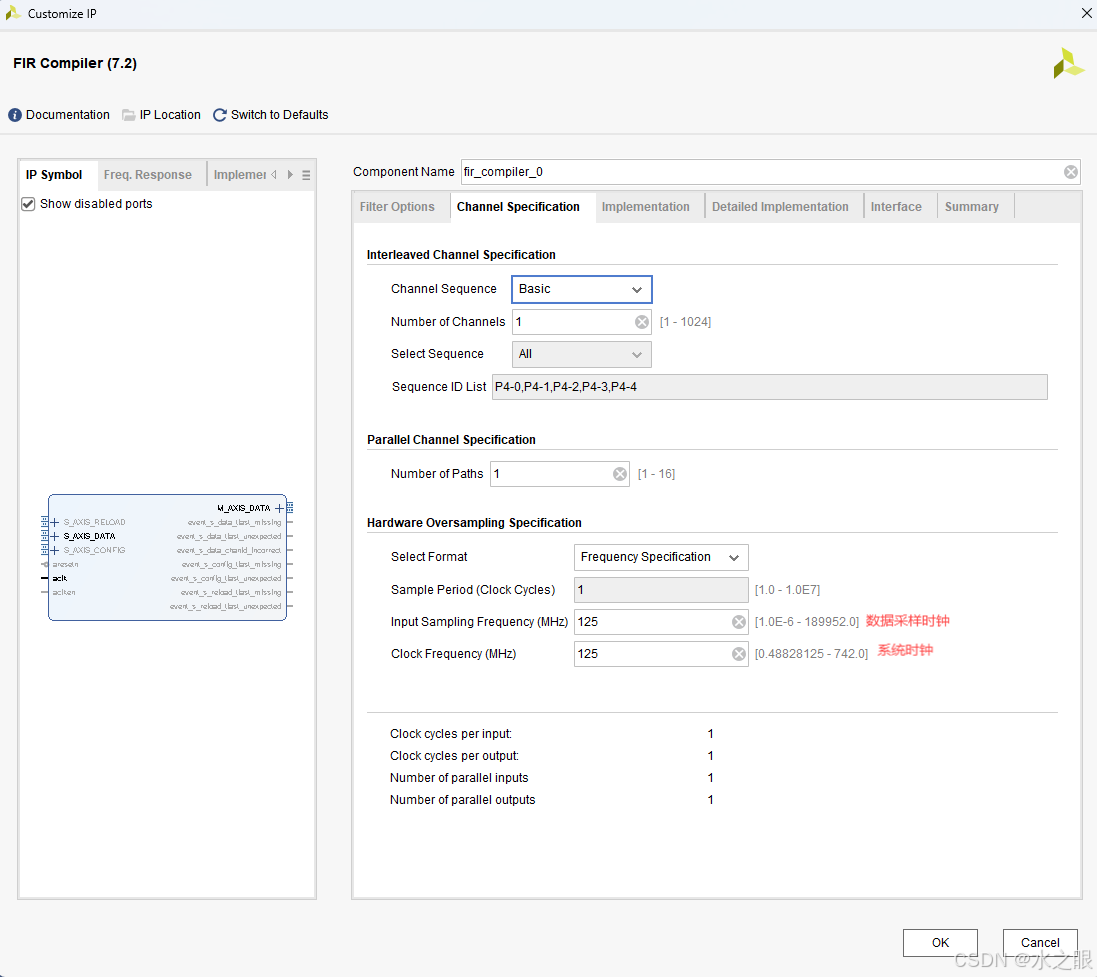Open the left-panel tab list menu

click(306, 176)
